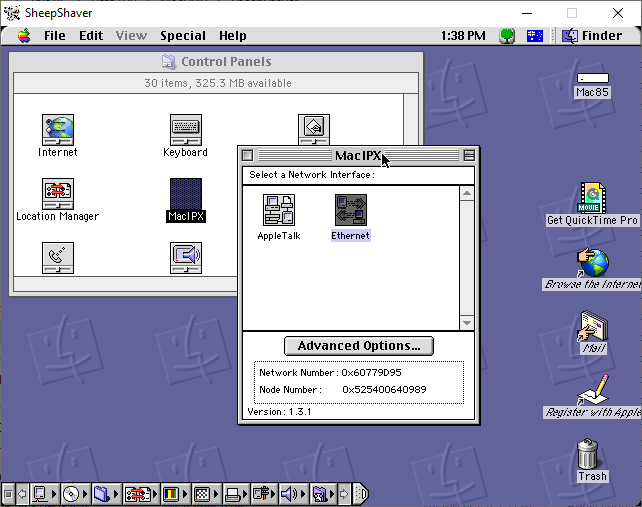This screenshot has height=507, width=642.
Task: Click the menu bar clock
Action: [x=463, y=36]
